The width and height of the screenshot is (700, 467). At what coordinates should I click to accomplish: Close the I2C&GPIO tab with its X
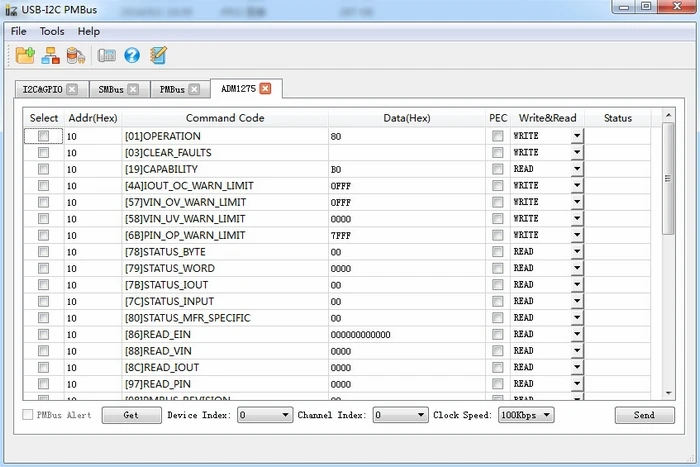[72, 89]
